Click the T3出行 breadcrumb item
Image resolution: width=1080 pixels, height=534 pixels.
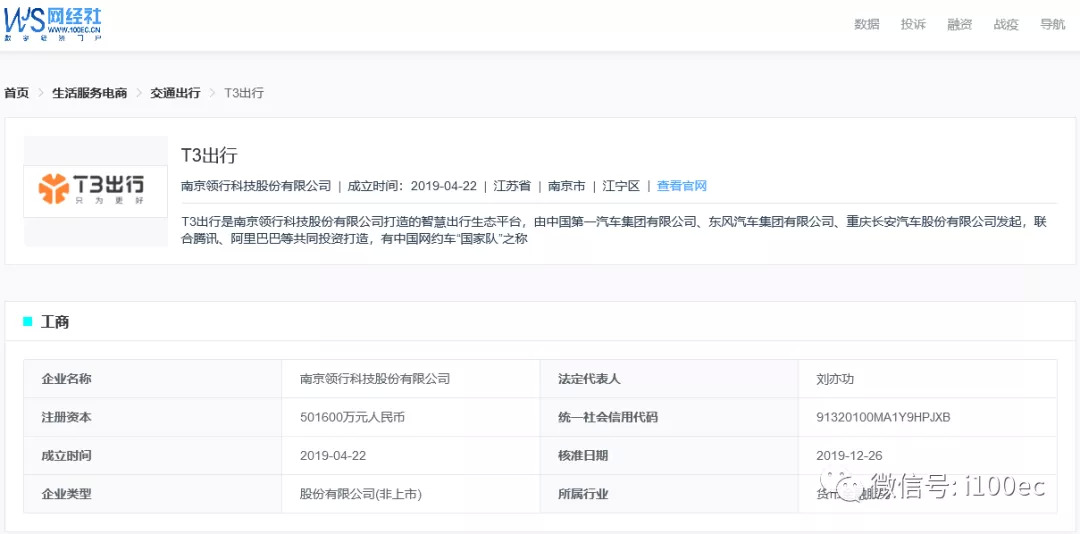tap(244, 93)
